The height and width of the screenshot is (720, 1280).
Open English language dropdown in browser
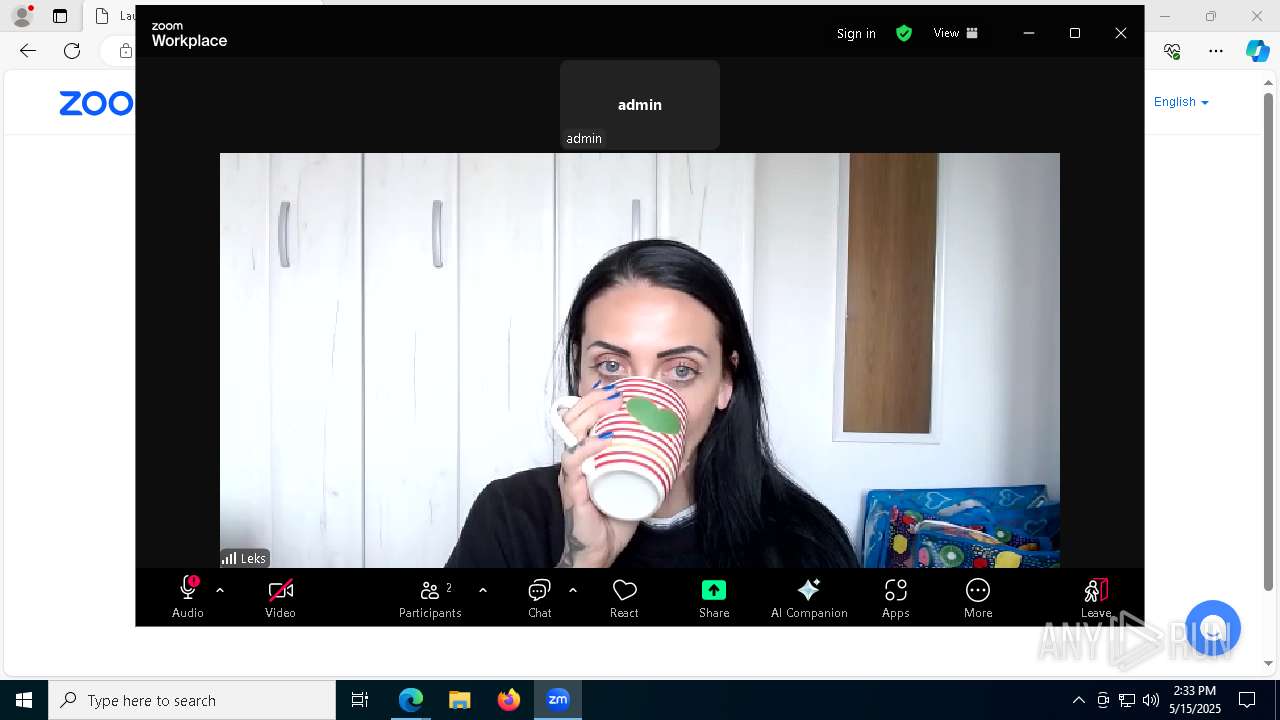click(x=1181, y=102)
